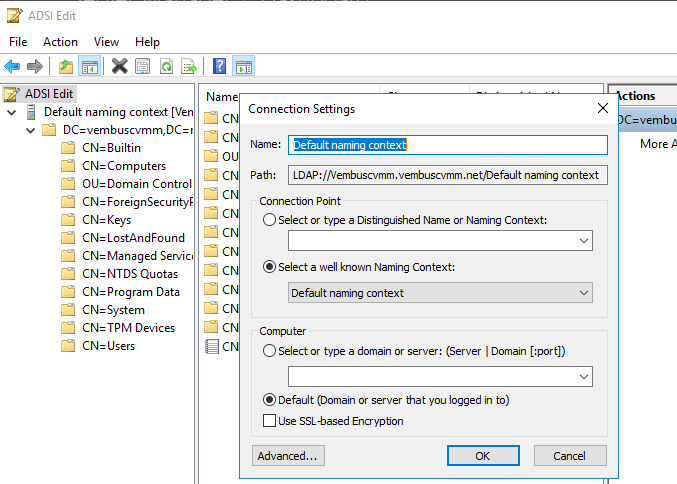Select Distinguished Name or Naming Context radio
The image size is (677, 484).
(269, 220)
